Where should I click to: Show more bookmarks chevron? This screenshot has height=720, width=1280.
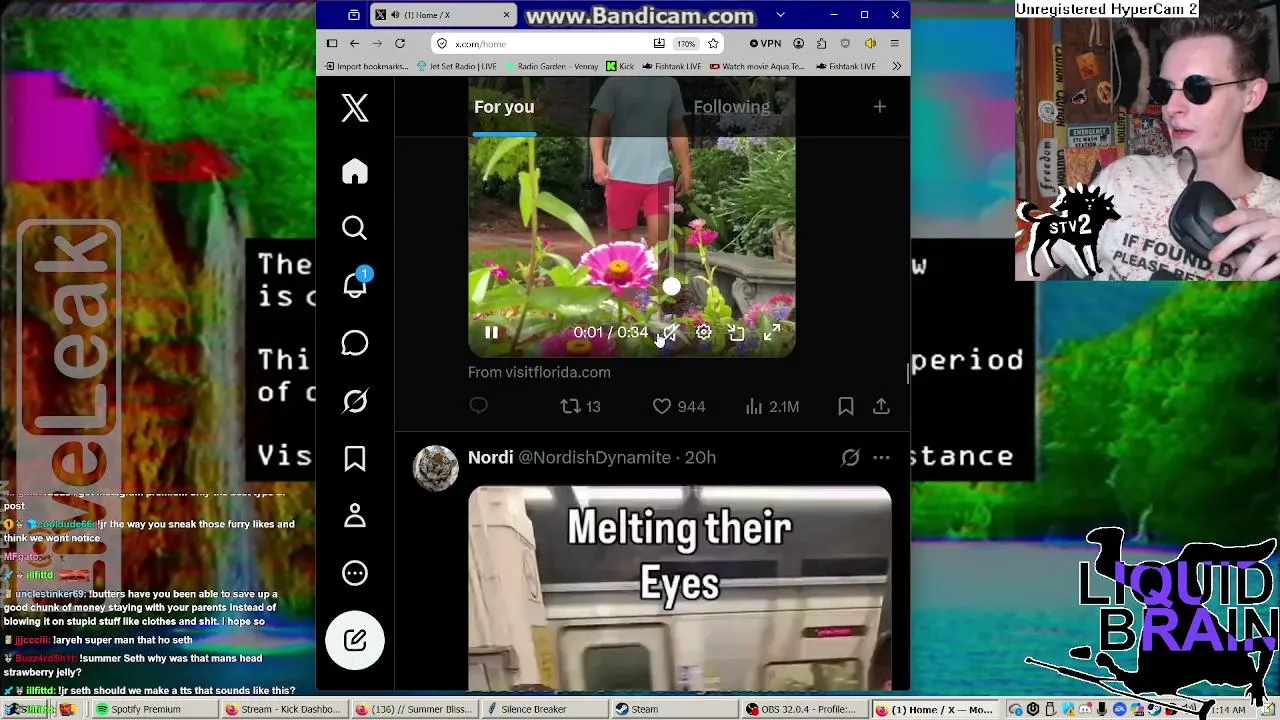[x=896, y=67]
